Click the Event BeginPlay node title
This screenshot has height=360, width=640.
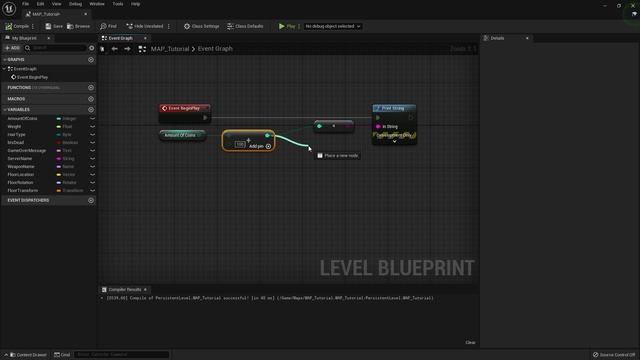pos(184,108)
